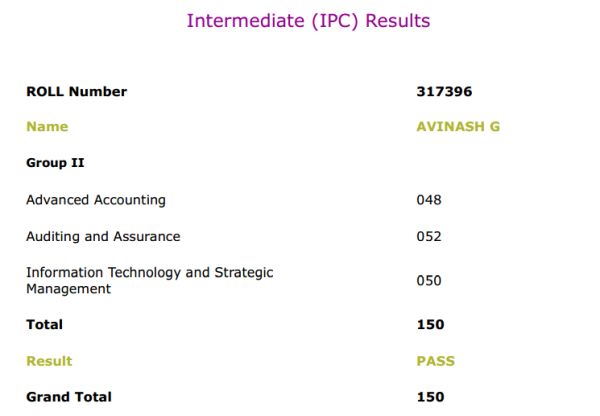The height and width of the screenshot is (416, 600).
Task: Click the Result label
Action: 49,361
